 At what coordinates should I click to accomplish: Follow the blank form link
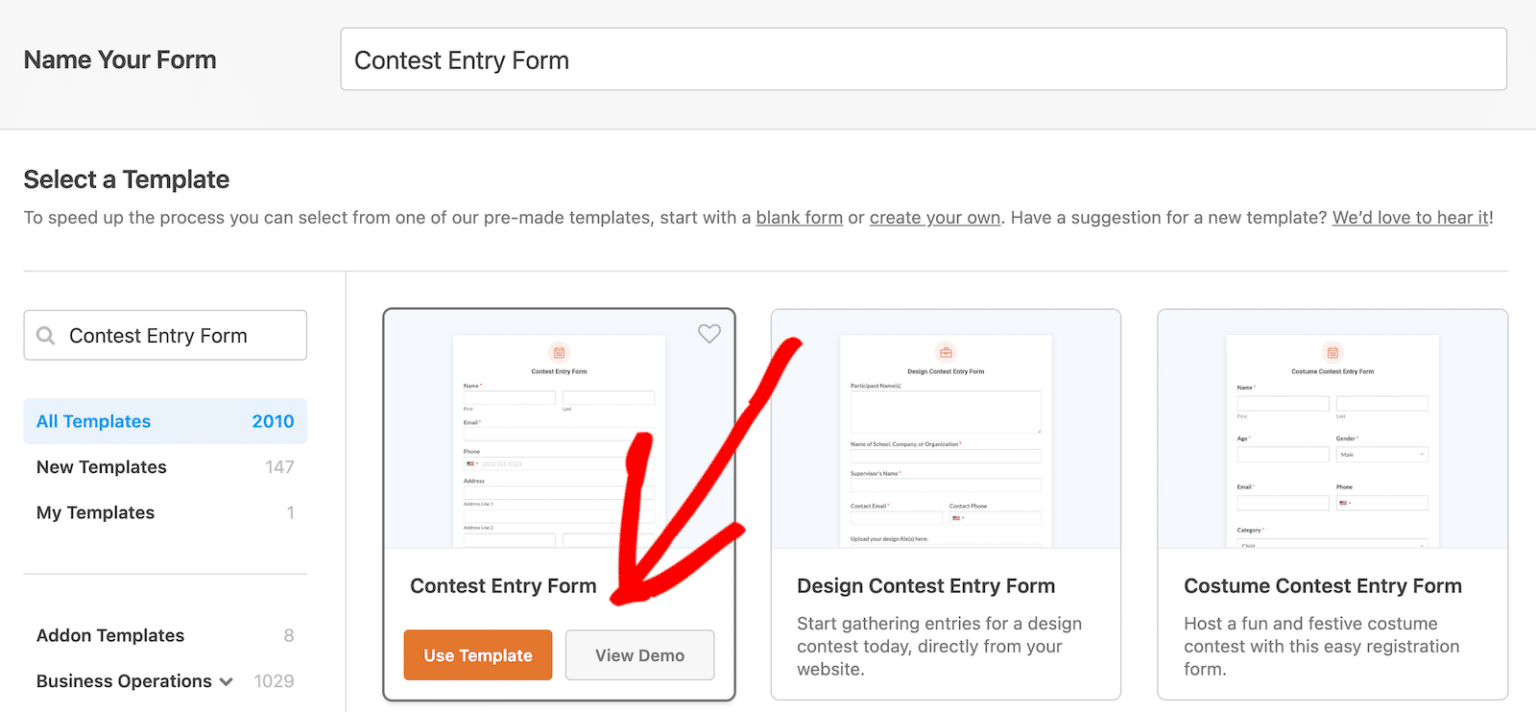[799, 217]
